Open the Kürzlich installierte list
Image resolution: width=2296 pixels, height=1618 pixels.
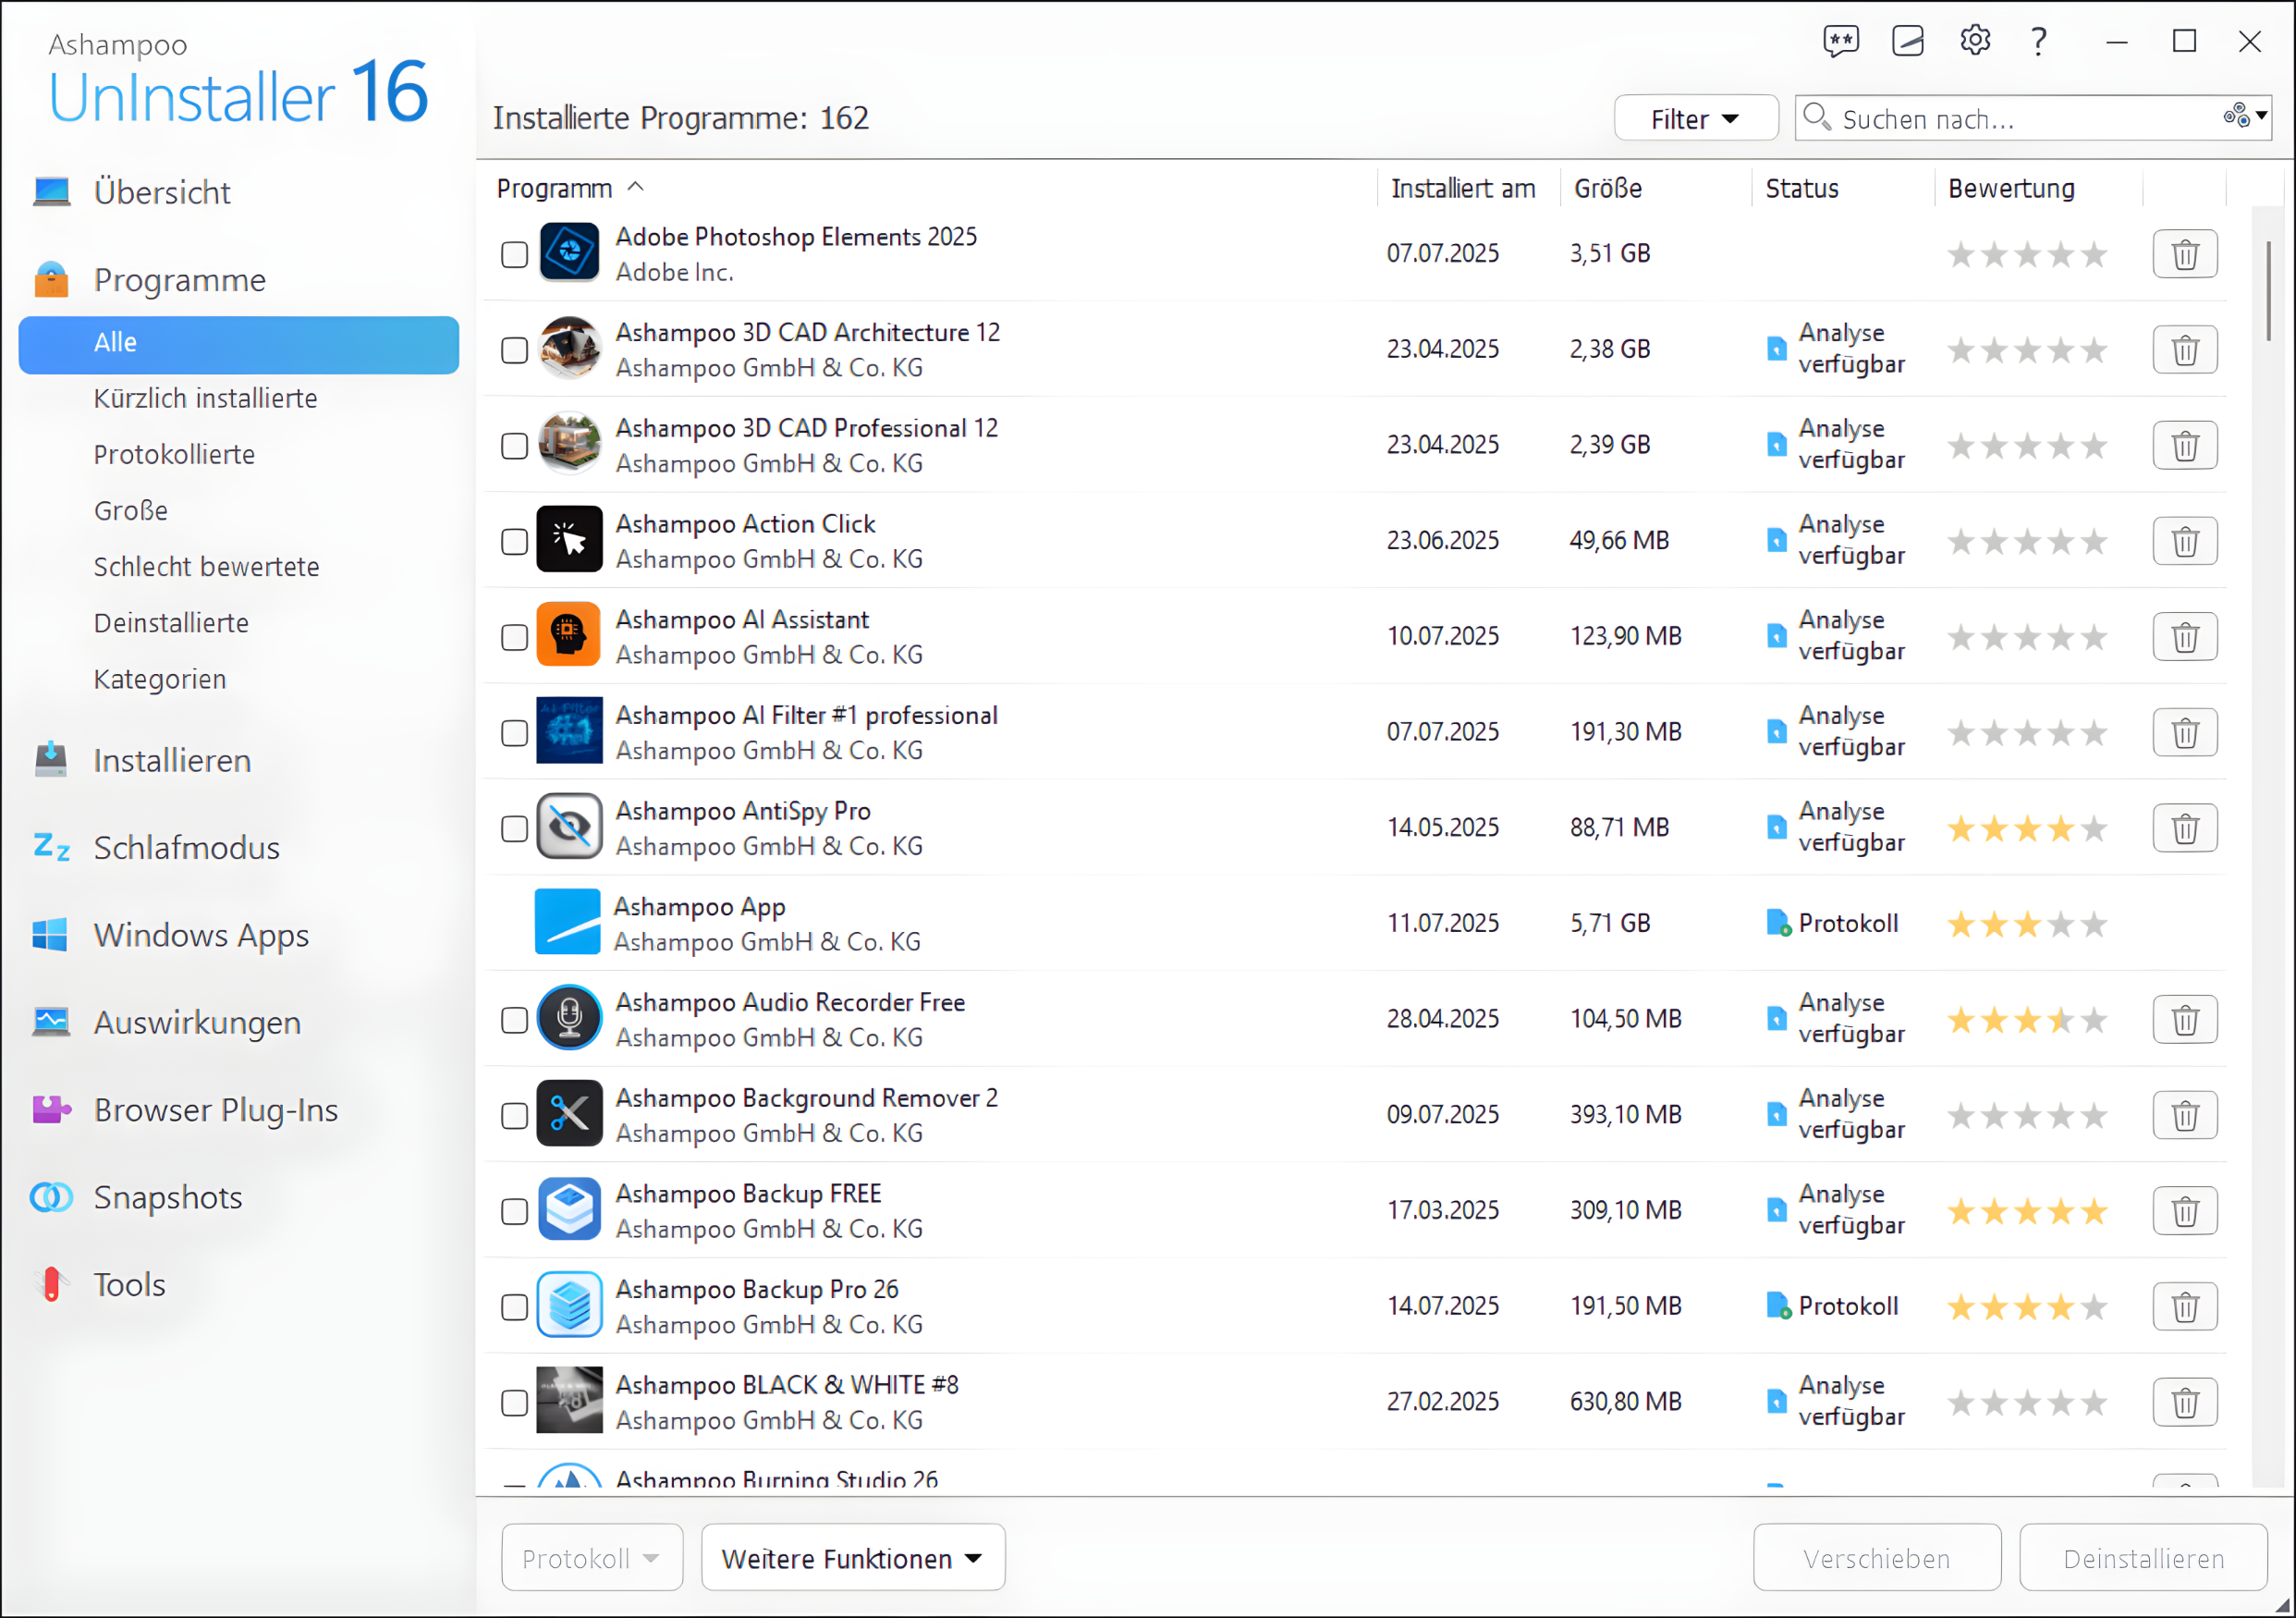click(x=205, y=398)
